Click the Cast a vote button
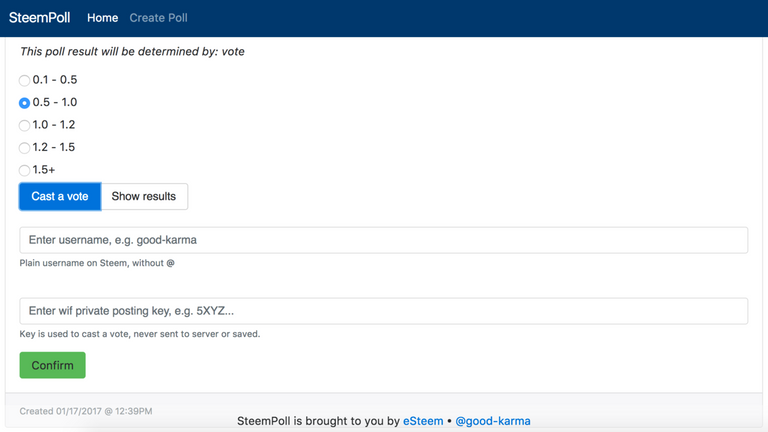The width and height of the screenshot is (768, 432). pyautogui.click(x=60, y=196)
